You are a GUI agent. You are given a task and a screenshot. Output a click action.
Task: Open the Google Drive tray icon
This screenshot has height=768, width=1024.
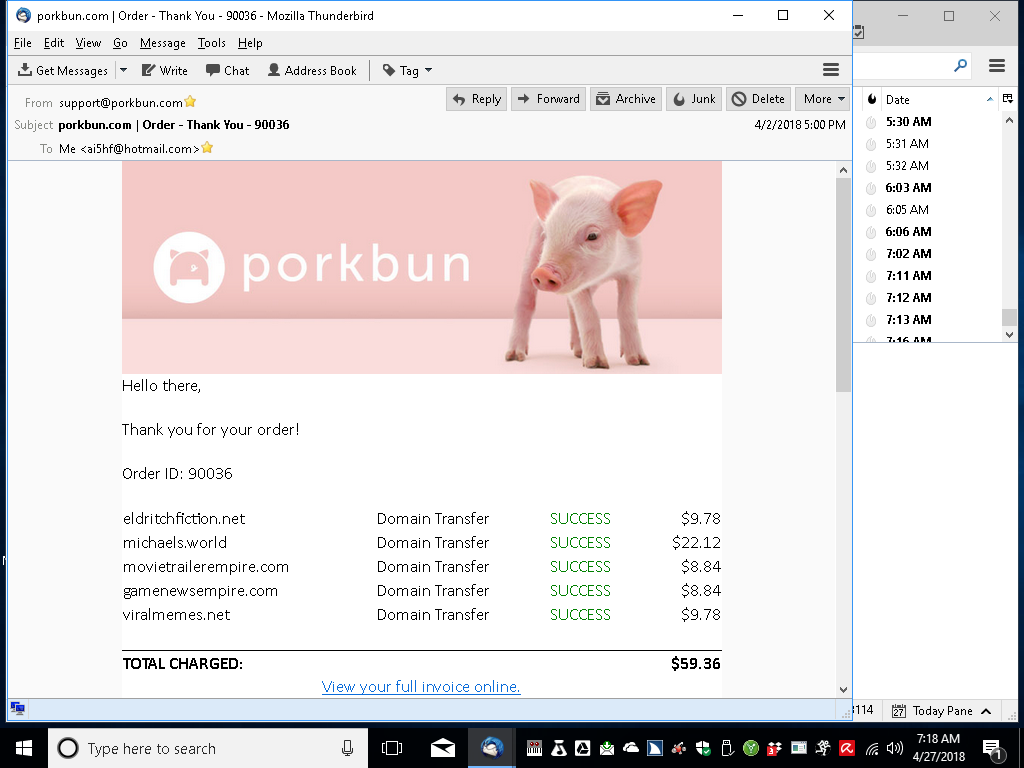583,748
